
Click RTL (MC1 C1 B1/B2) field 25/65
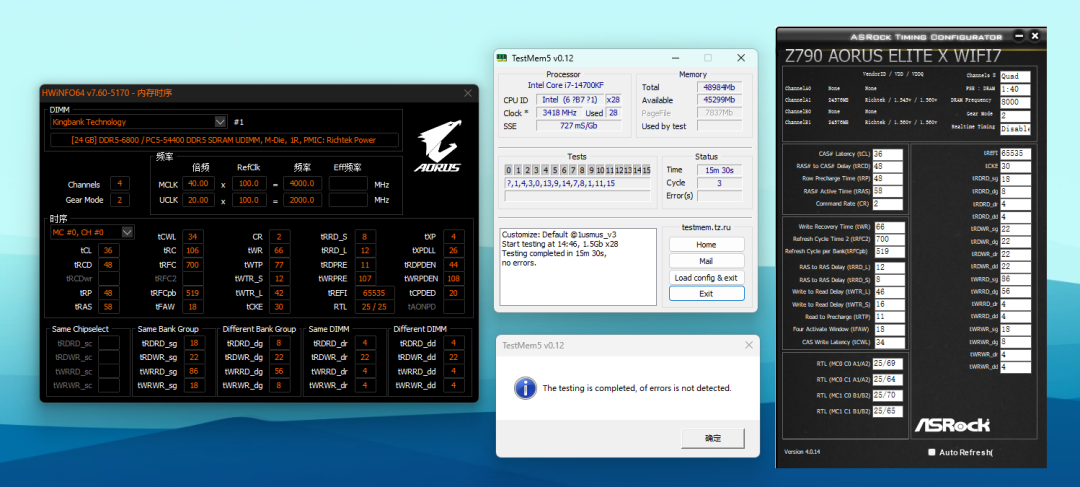pos(887,411)
